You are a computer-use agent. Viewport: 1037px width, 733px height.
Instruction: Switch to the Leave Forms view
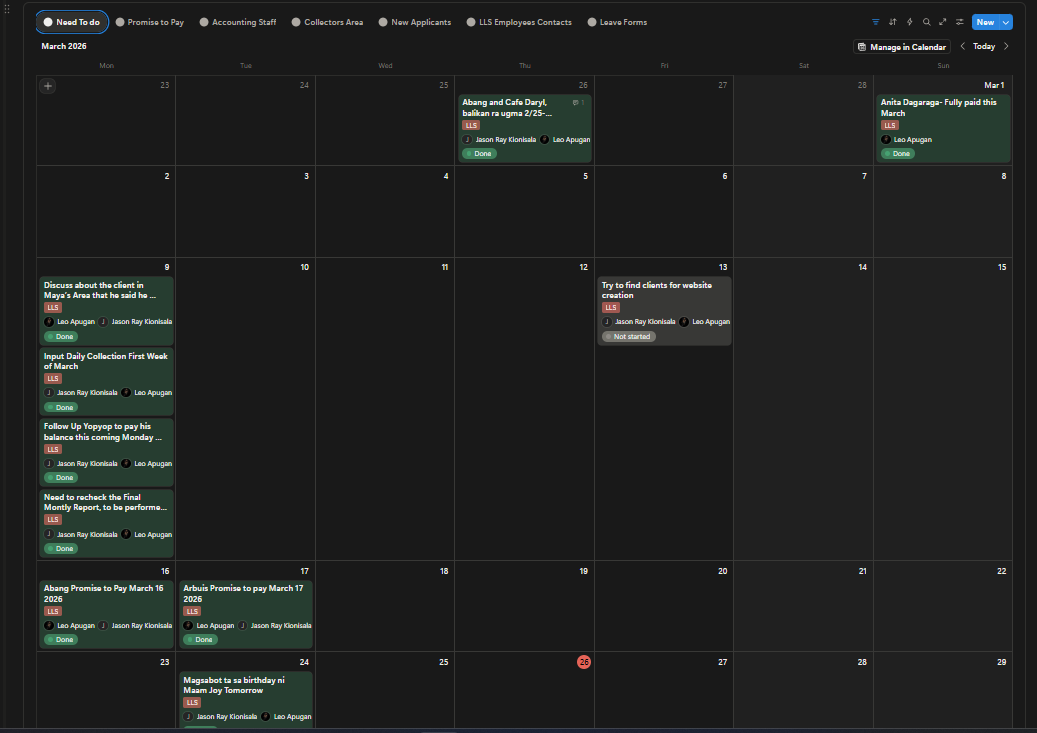point(618,21)
